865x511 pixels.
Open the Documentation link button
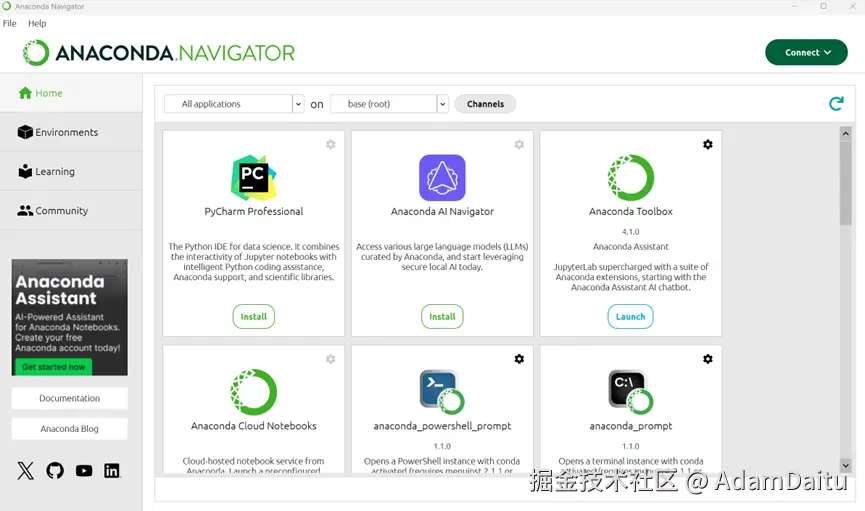pyautogui.click(x=70, y=398)
